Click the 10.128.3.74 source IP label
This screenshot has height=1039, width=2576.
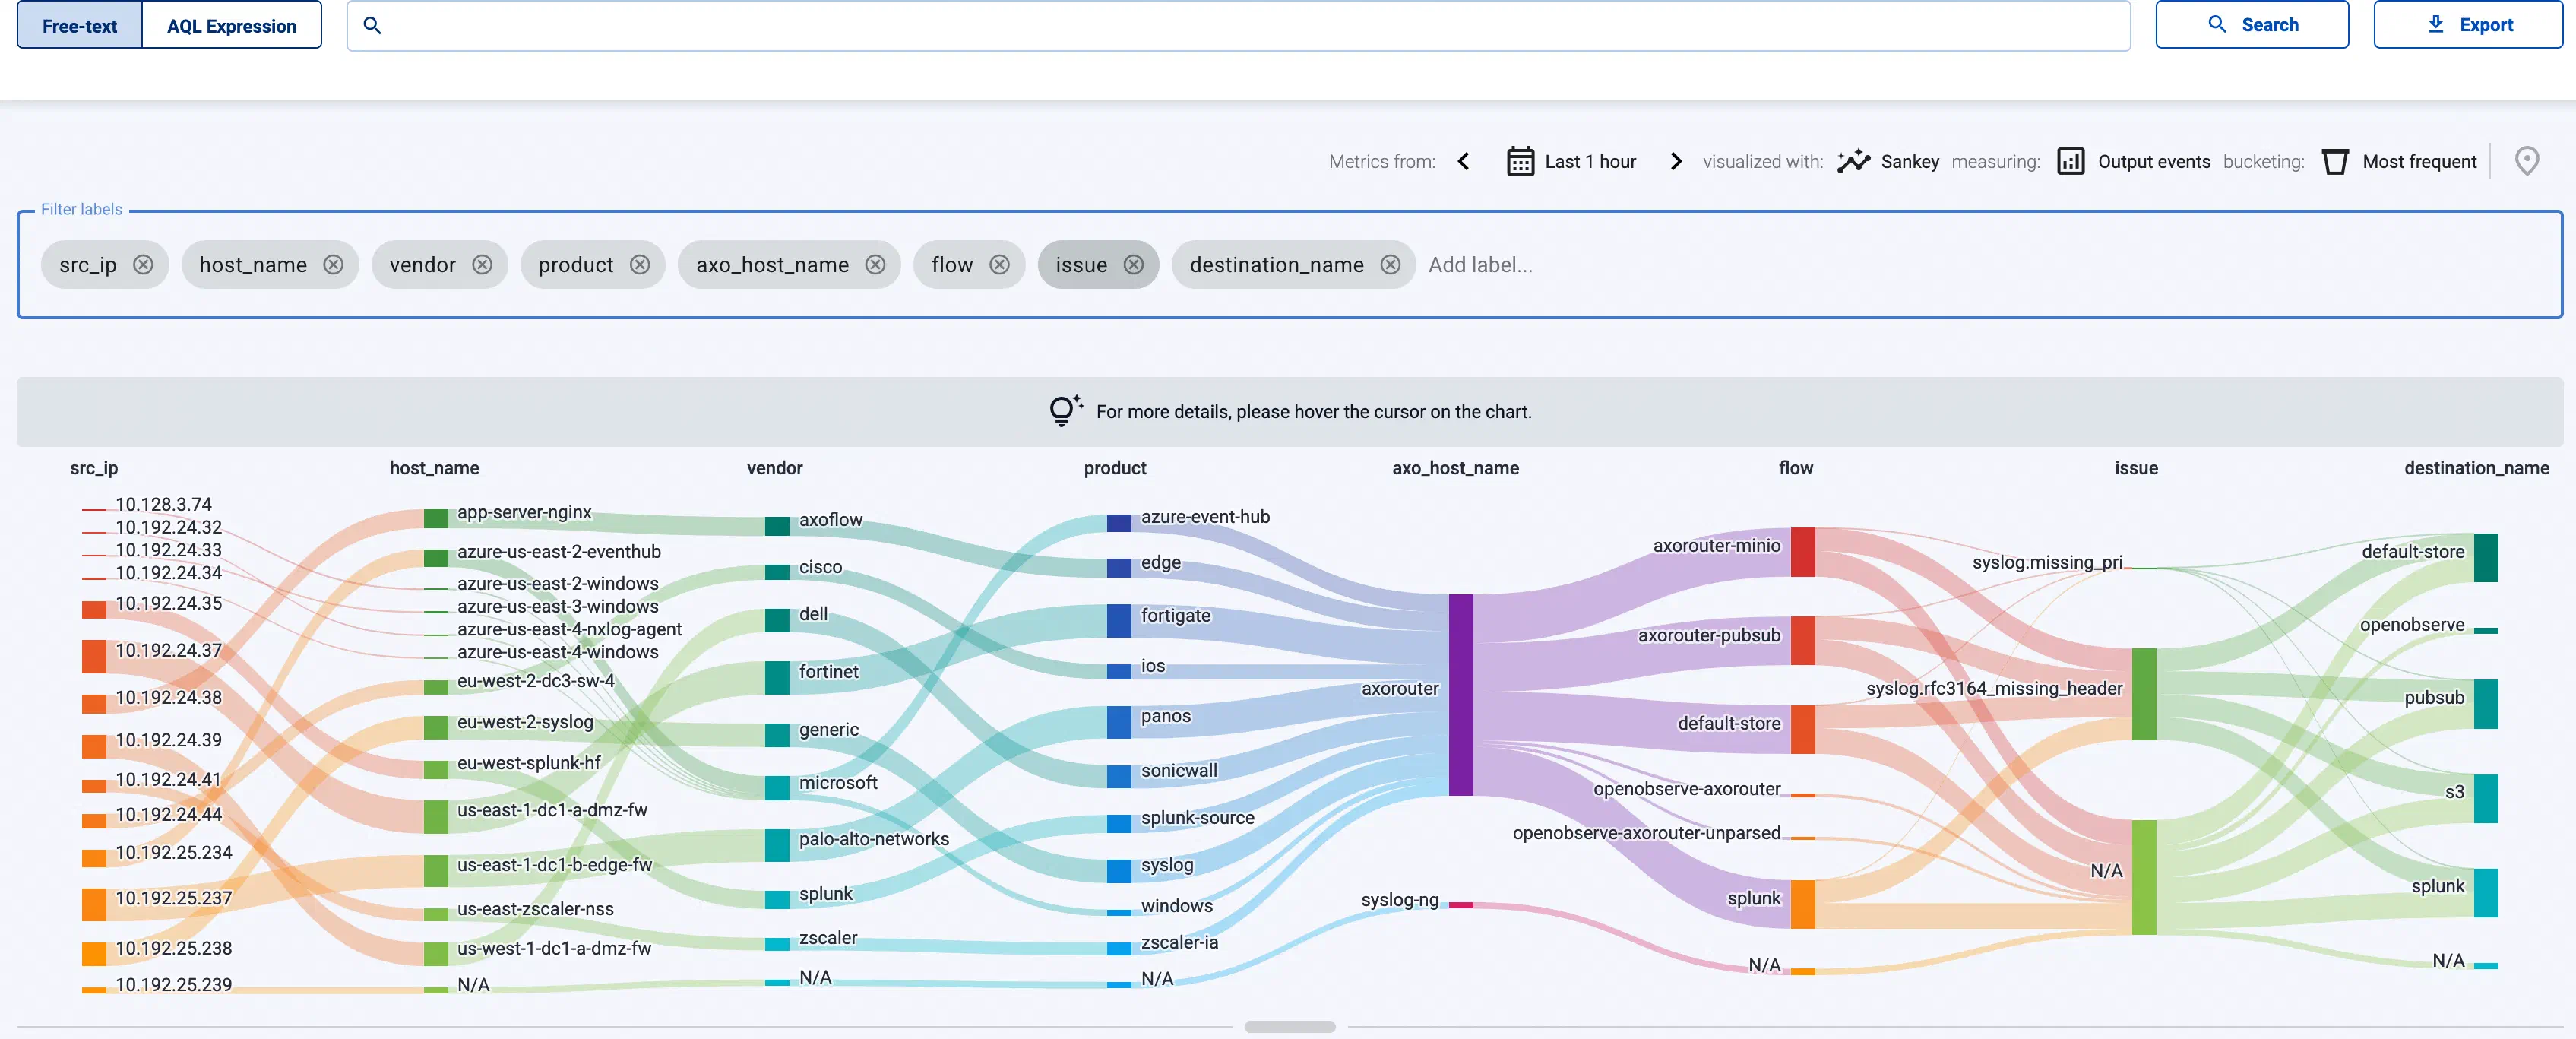coord(163,504)
